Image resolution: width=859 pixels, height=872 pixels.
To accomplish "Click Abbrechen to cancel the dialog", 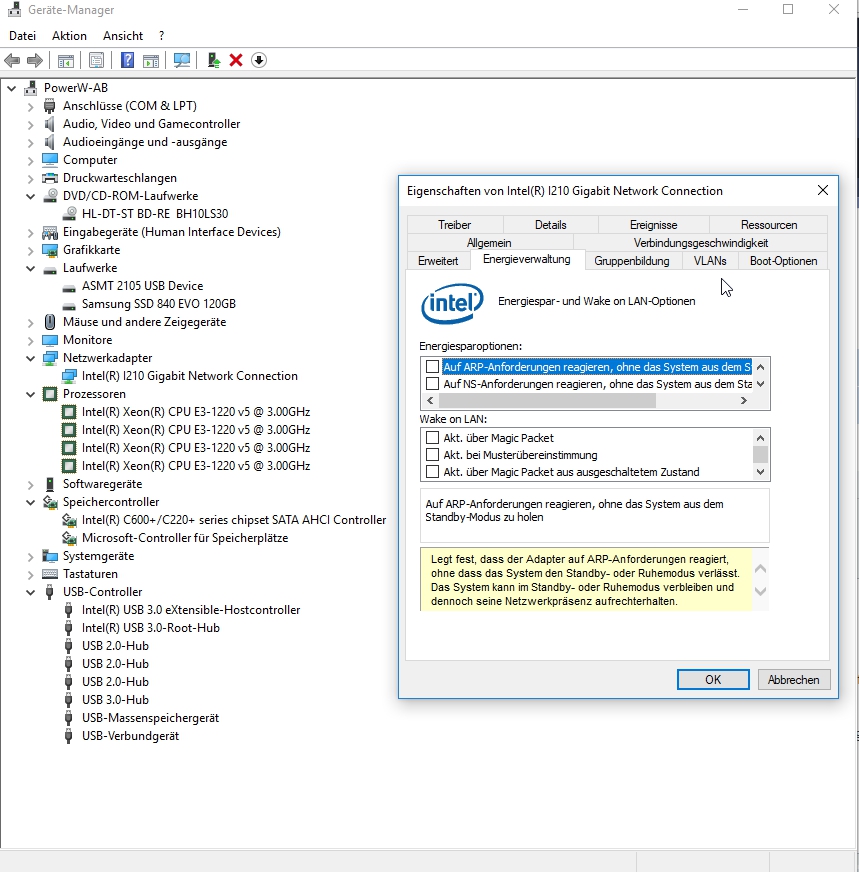I will [x=793, y=680].
